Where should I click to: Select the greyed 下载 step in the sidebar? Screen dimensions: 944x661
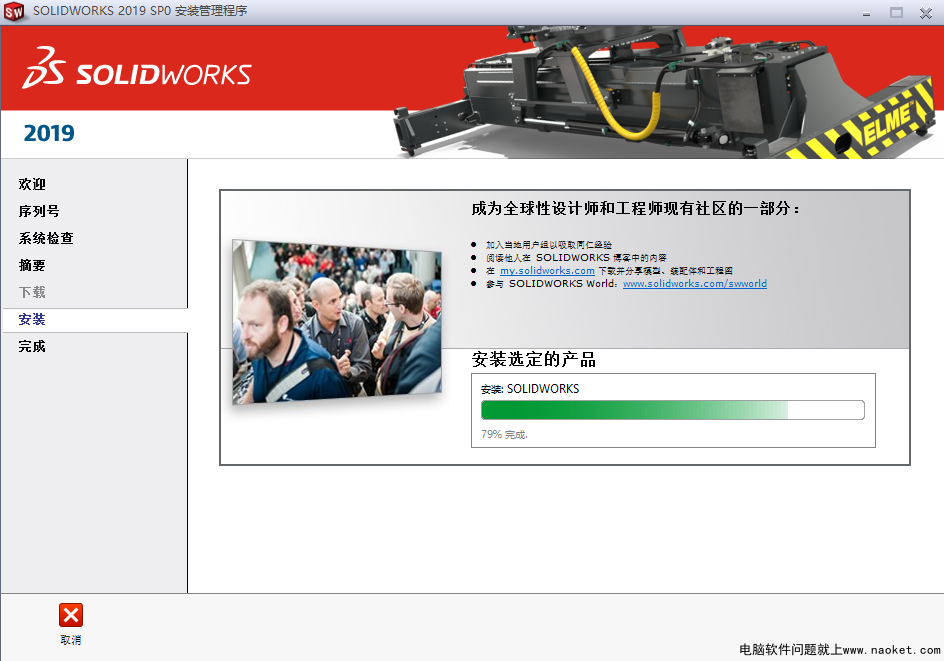(x=32, y=293)
